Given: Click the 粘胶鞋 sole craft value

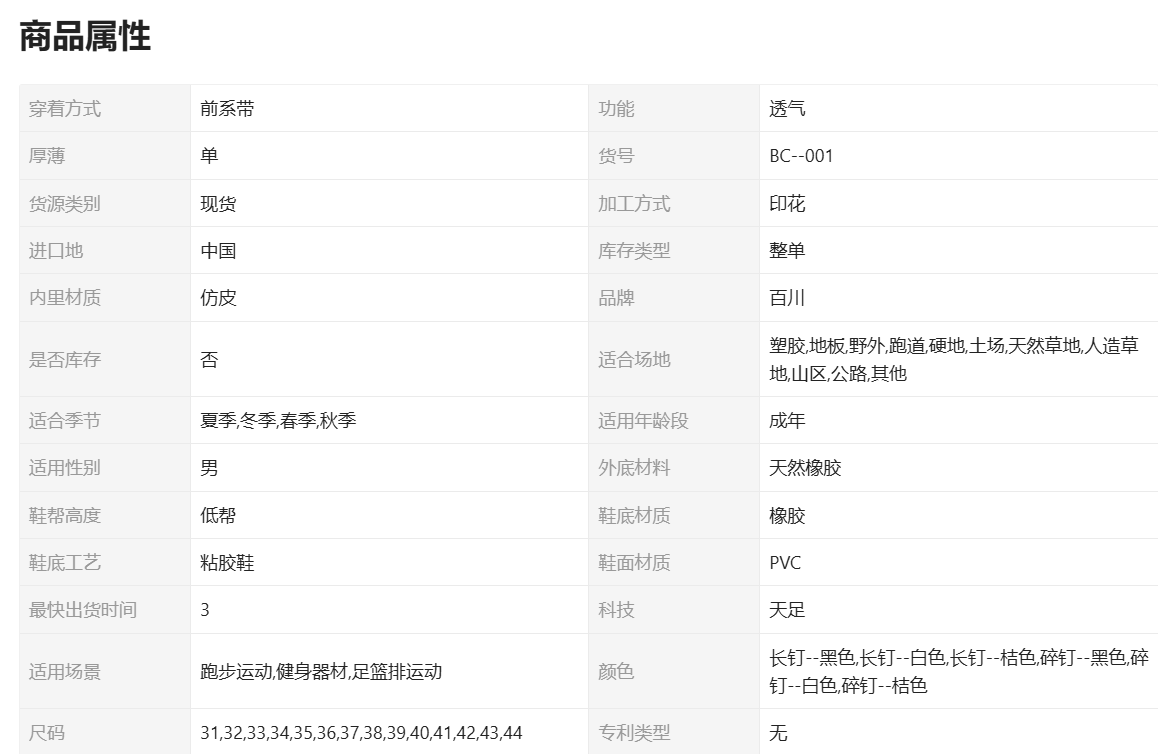Looking at the screenshot, I should click(227, 563).
